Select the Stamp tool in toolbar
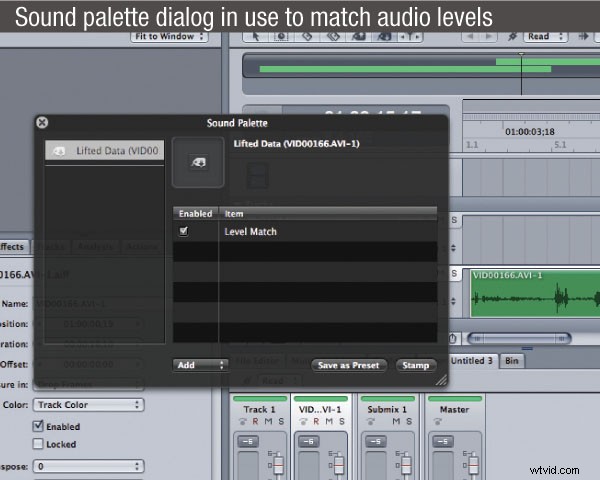Viewport: 600px width, 480px height. coord(384,36)
